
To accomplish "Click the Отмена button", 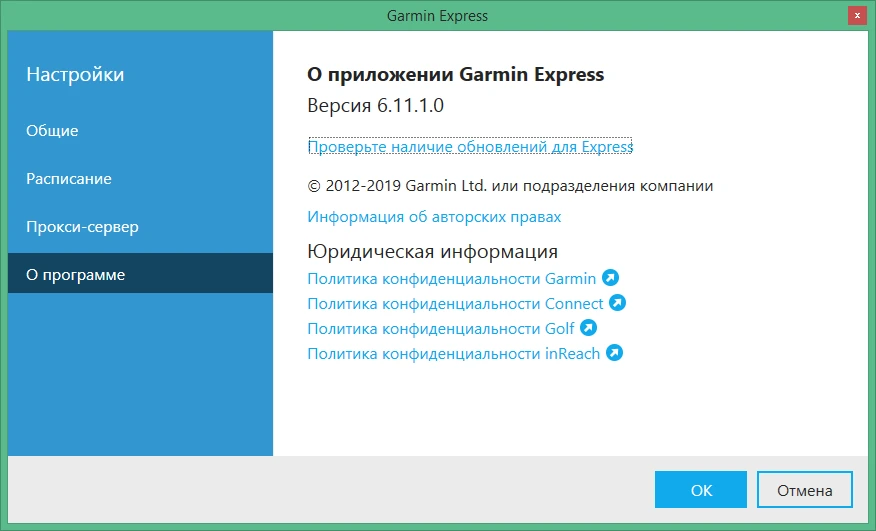I will tap(804, 490).
